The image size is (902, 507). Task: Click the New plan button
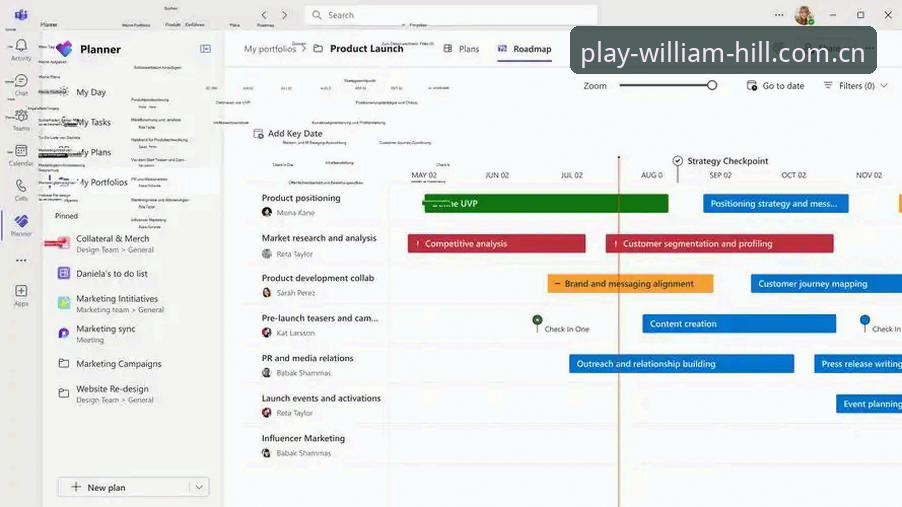[x=123, y=487]
